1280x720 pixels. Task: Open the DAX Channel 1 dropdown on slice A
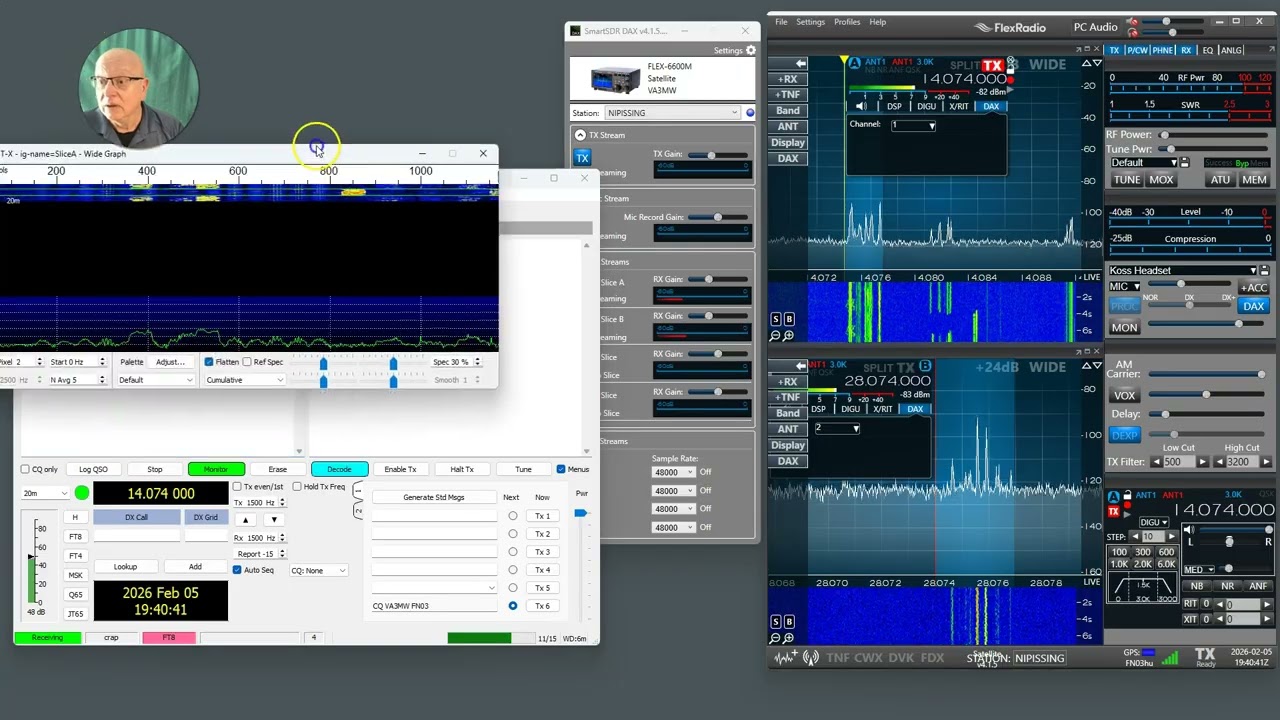coord(913,126)
